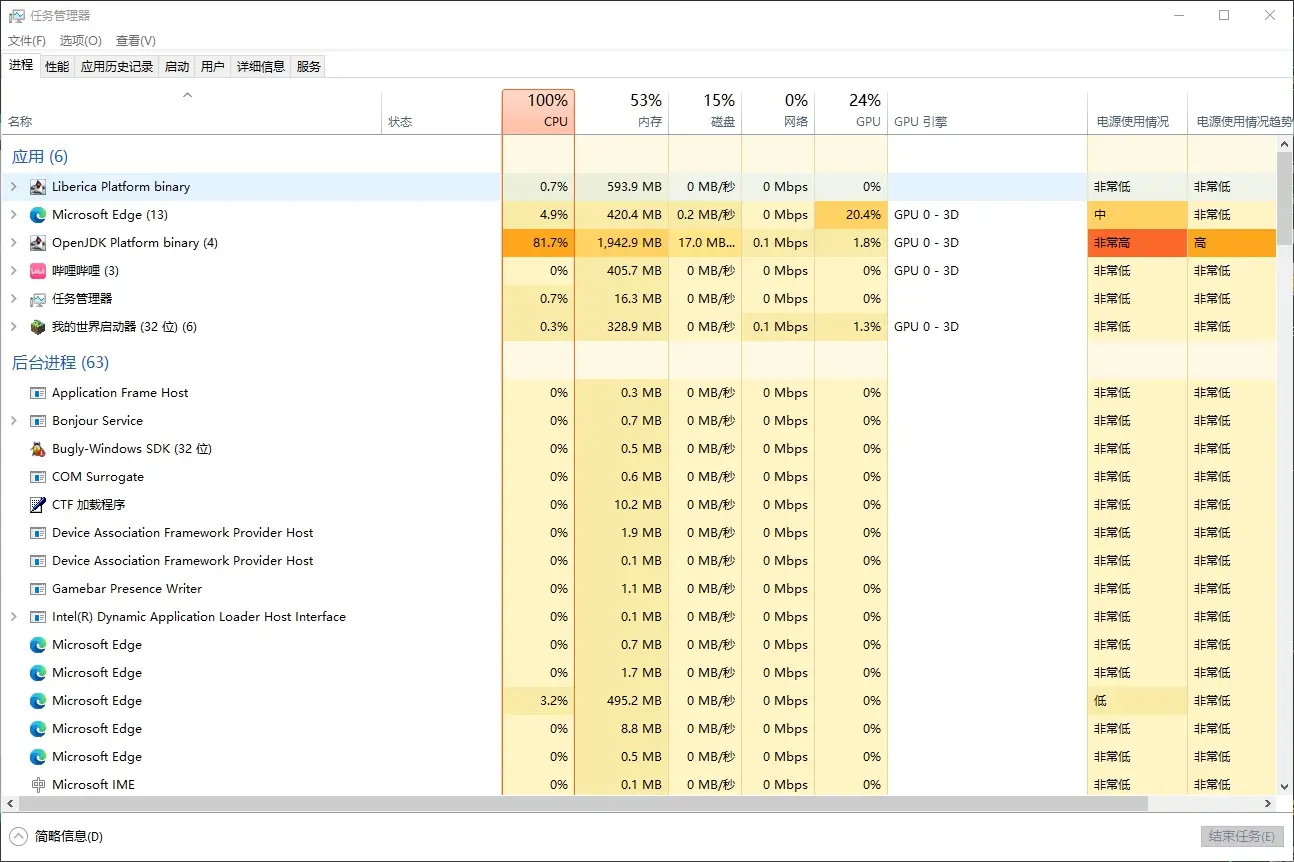Sort by the 网络 column header
Viewport: 1294px width, 862px height.
tap(778, 111)
